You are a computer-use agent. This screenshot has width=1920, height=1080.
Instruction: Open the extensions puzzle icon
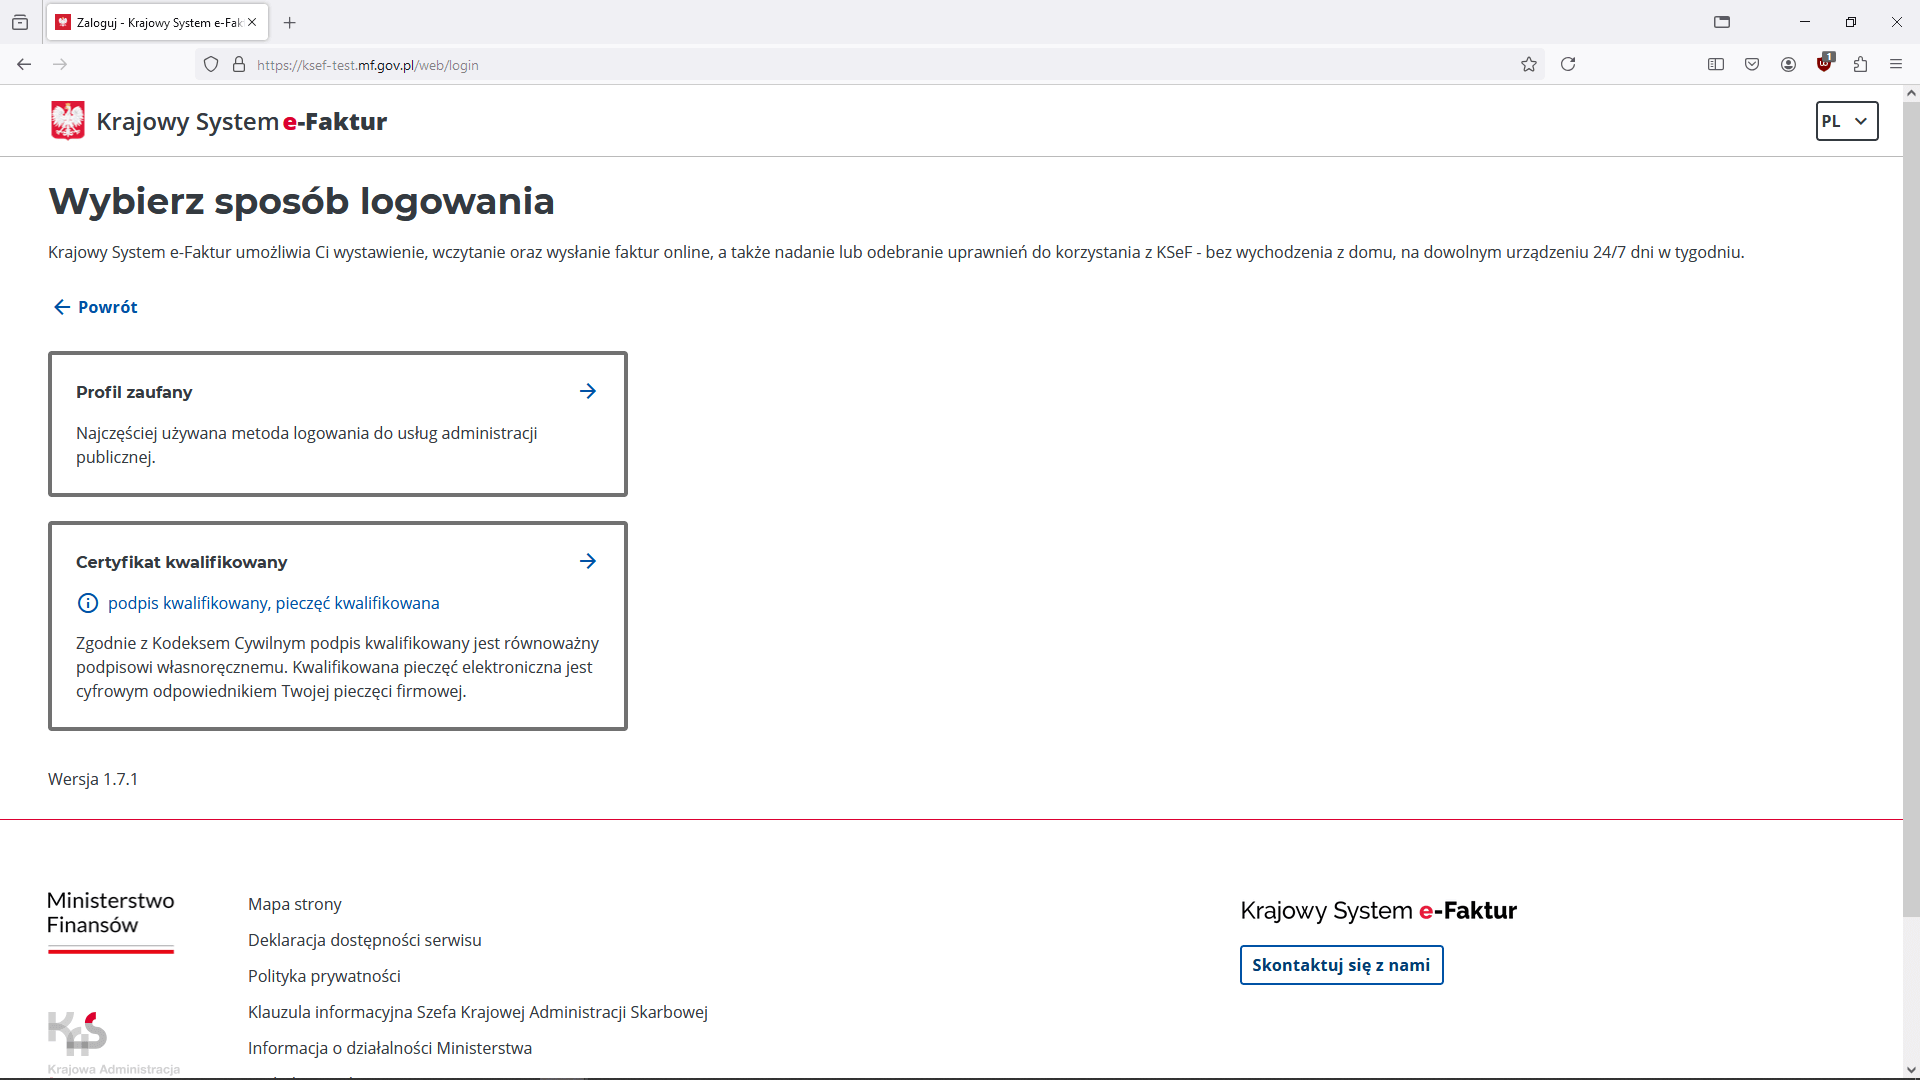[x=1861, y=64]
